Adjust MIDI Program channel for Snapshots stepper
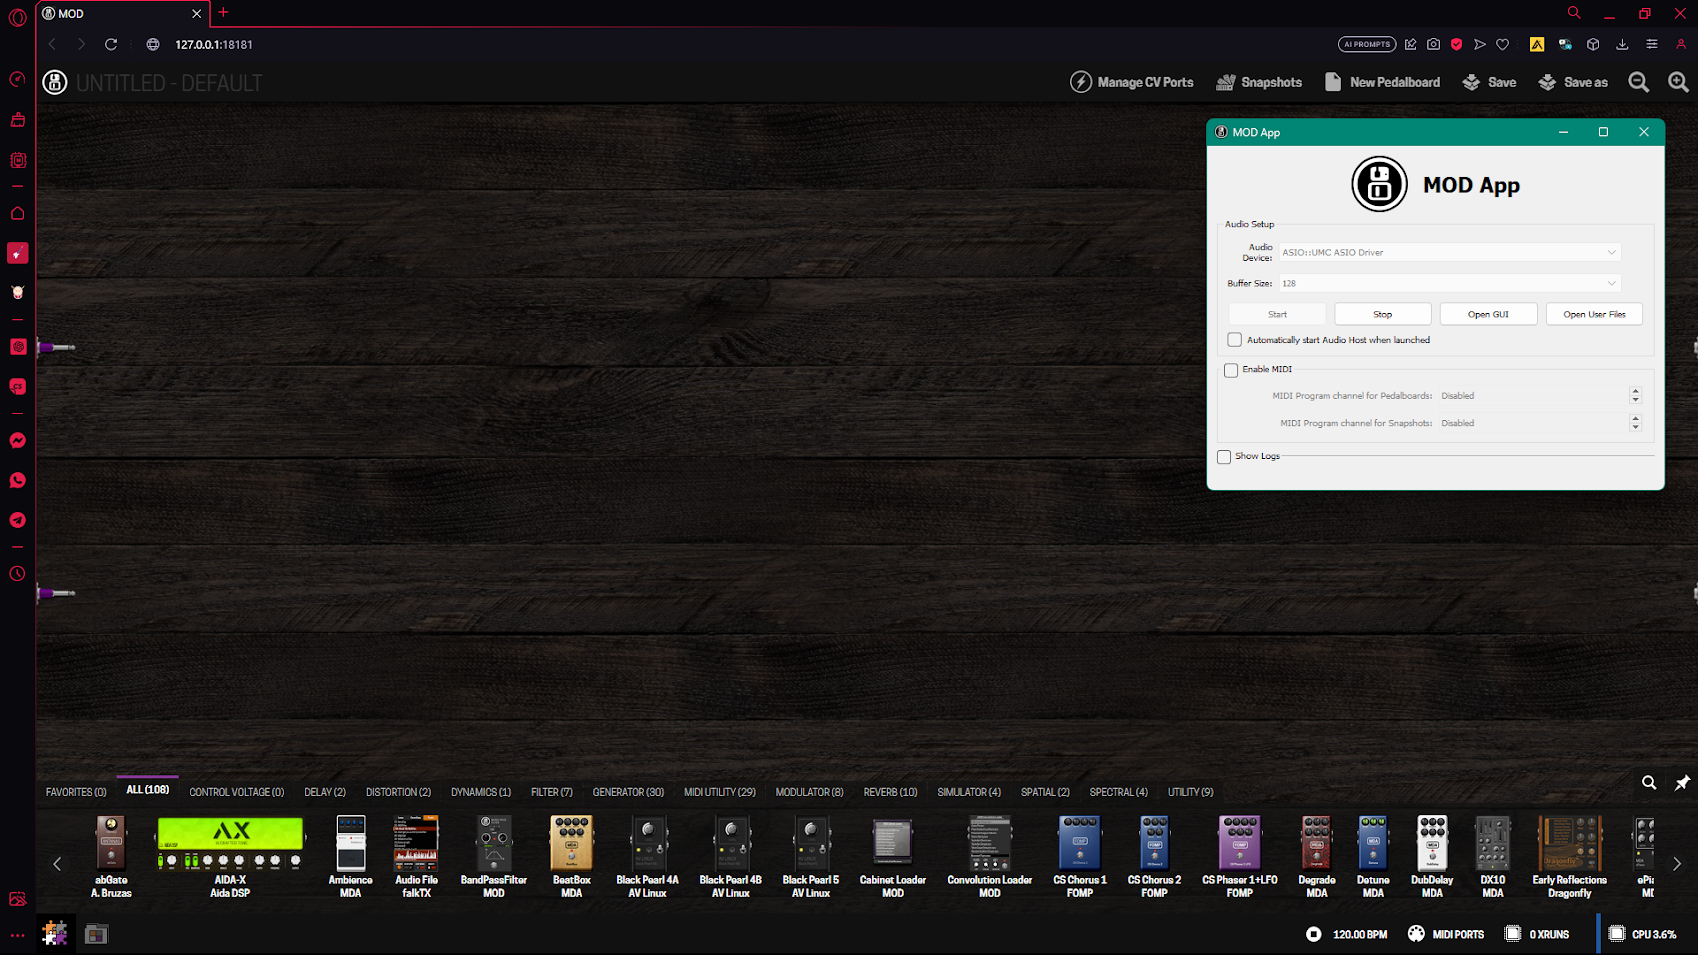 point(1635,423)
